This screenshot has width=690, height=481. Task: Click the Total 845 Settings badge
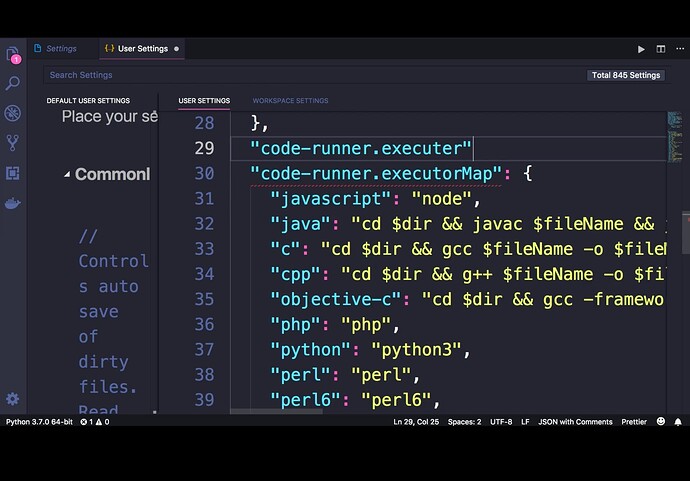(626, 75)
